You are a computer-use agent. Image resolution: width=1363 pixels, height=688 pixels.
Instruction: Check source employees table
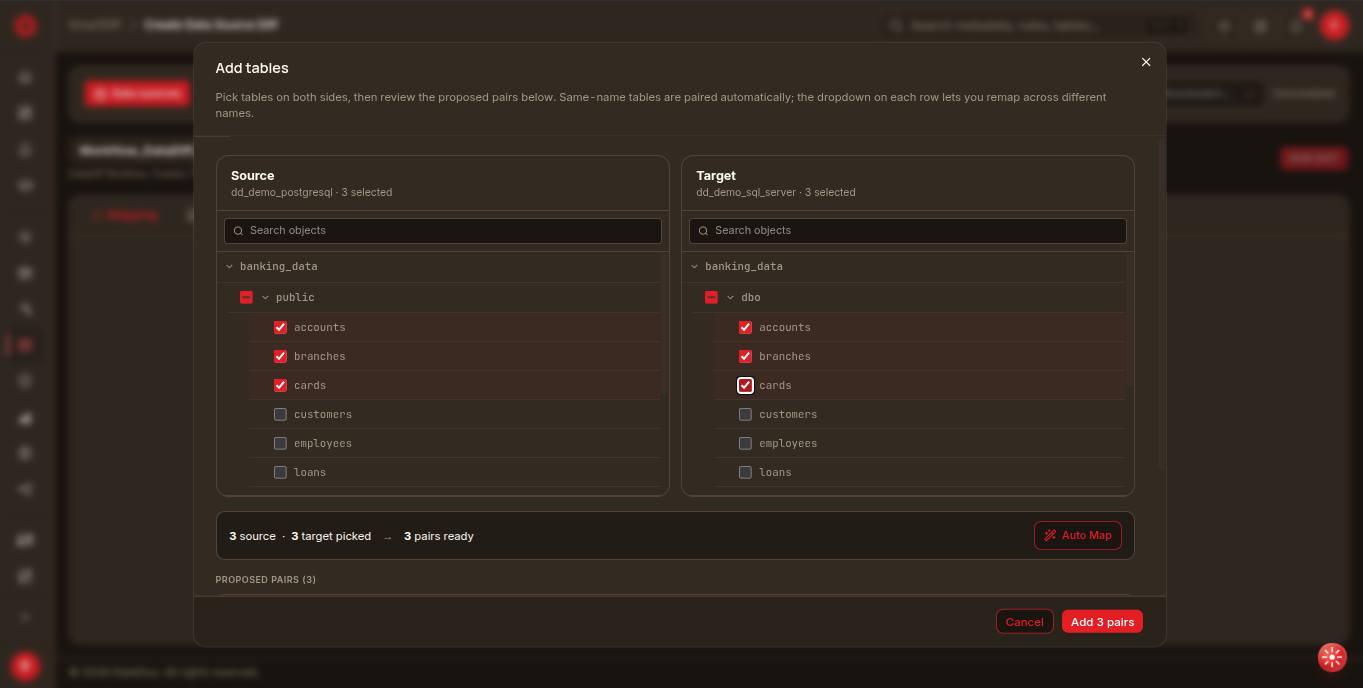(280, 443)
